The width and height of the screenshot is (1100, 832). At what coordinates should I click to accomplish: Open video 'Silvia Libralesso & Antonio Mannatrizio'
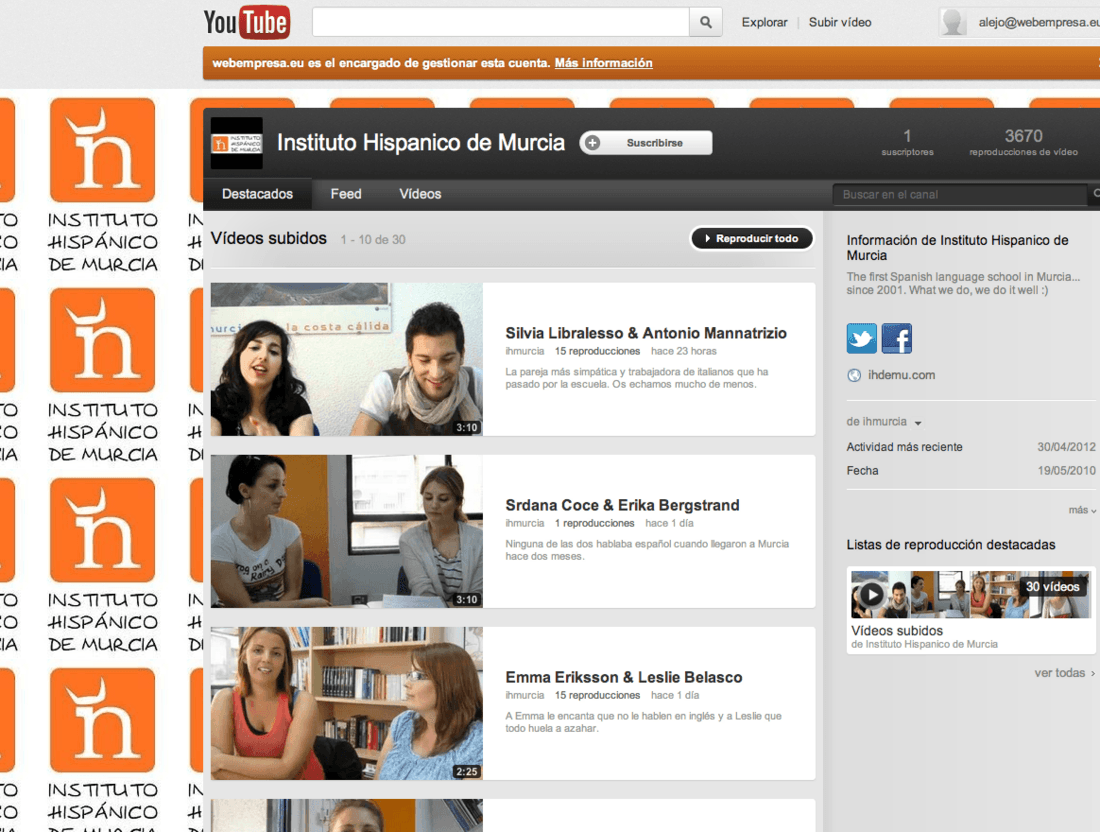[646, 333]
